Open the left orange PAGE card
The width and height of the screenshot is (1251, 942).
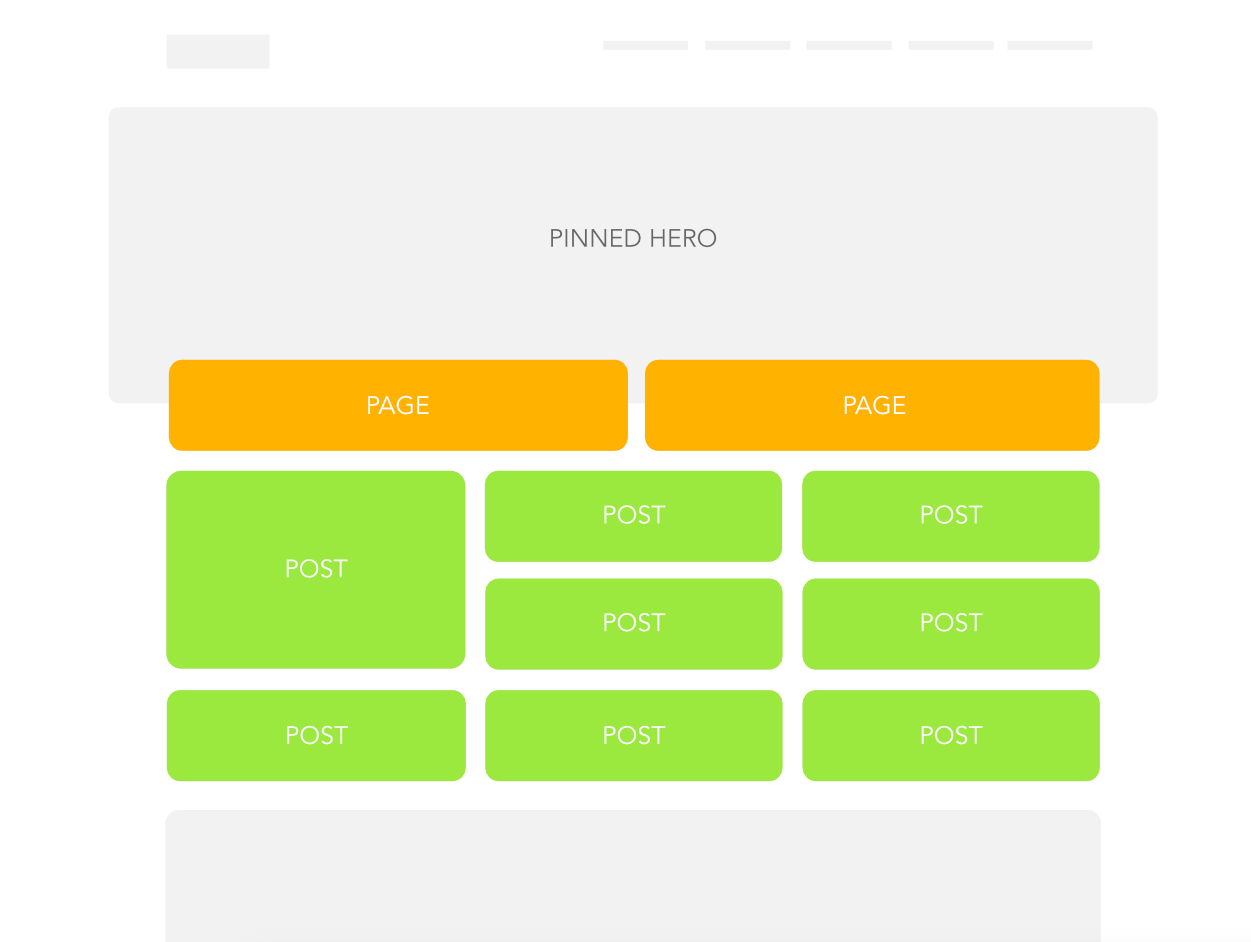pyautogui.click(x=398, y=405)
